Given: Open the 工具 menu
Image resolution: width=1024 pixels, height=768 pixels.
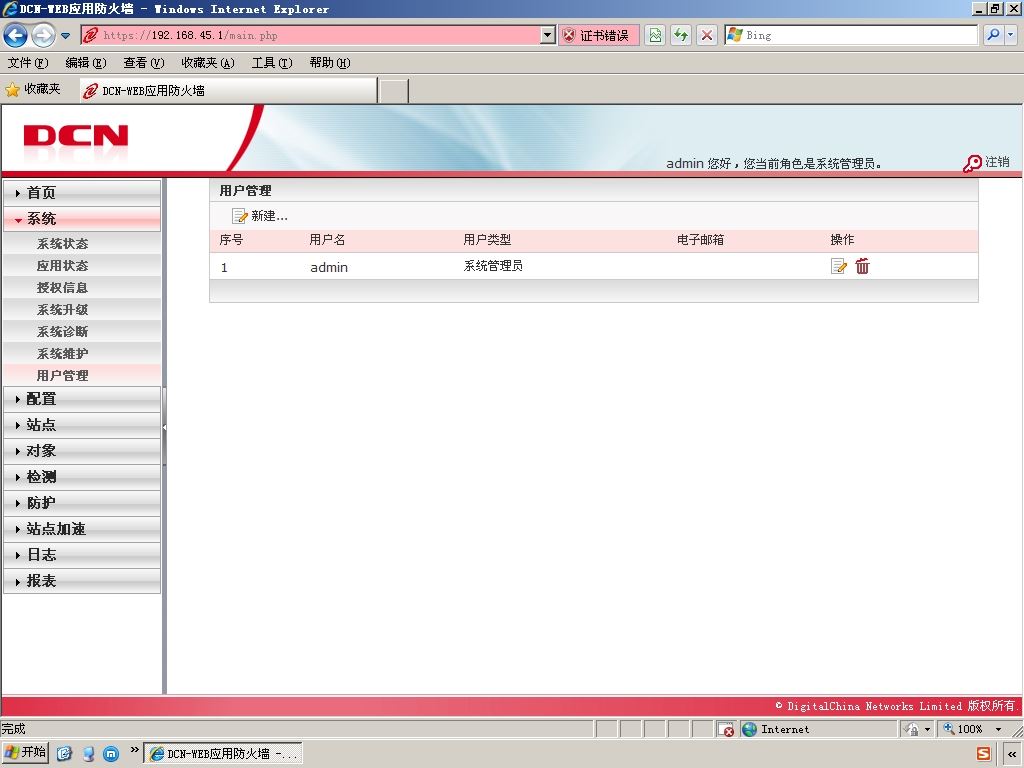Looking at the screenshot, I should click(x=272, y=63).
